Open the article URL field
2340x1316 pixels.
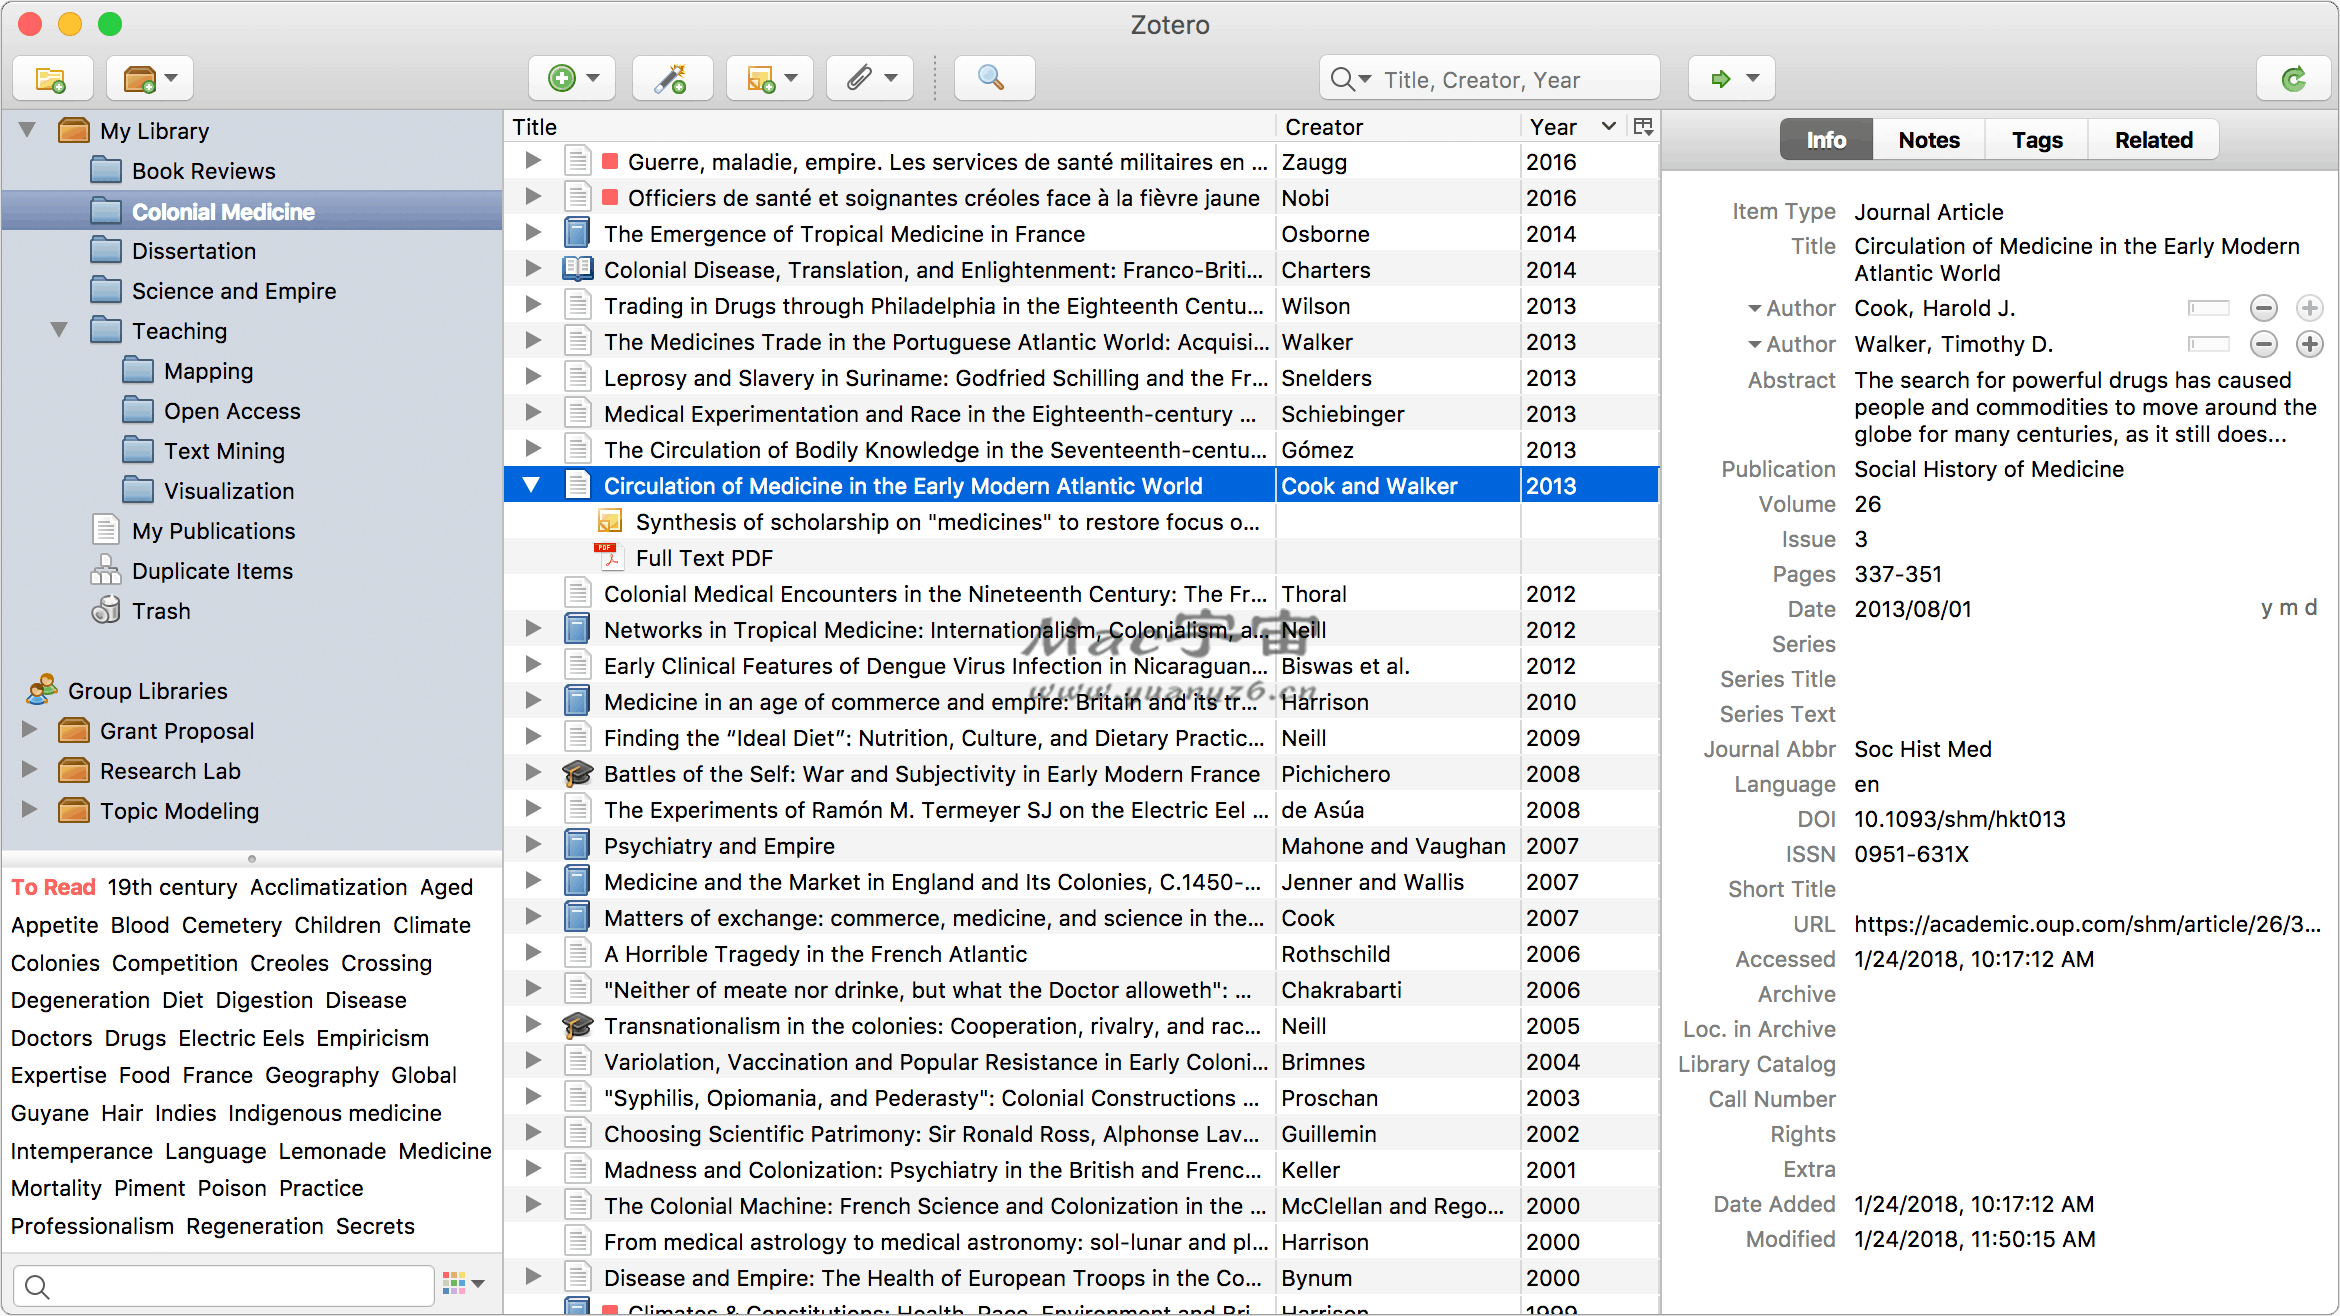tap(2086, 924)
